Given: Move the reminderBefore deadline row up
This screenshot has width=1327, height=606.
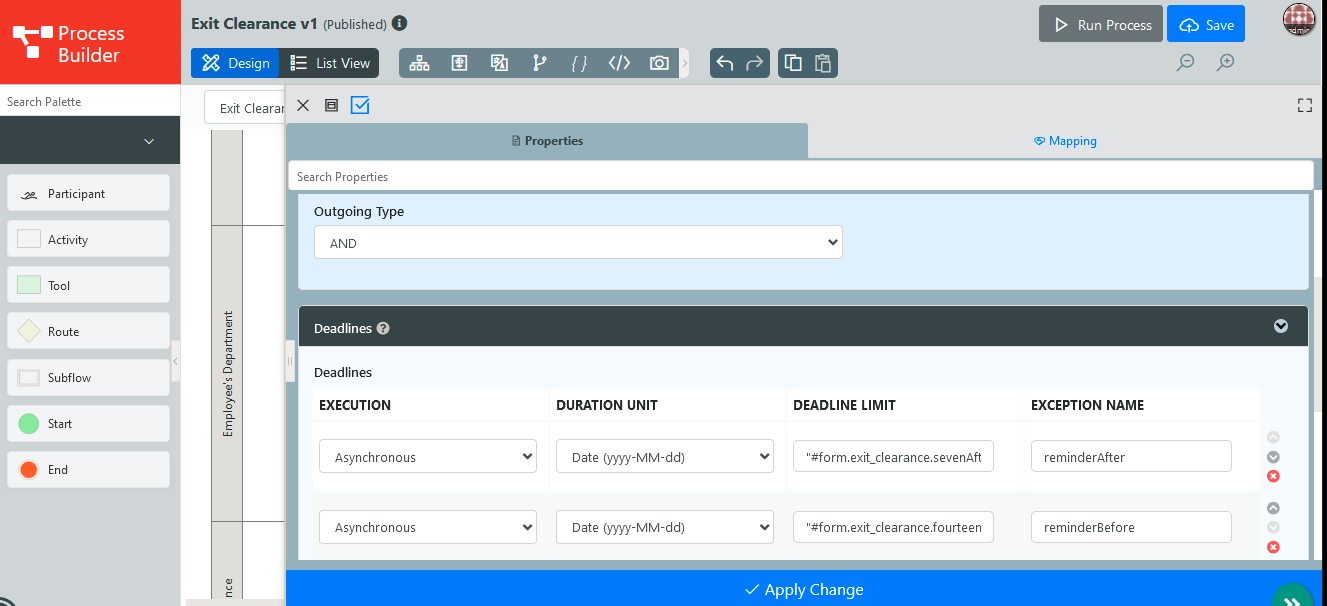Looking at the screenshot, I should 1273,508.
